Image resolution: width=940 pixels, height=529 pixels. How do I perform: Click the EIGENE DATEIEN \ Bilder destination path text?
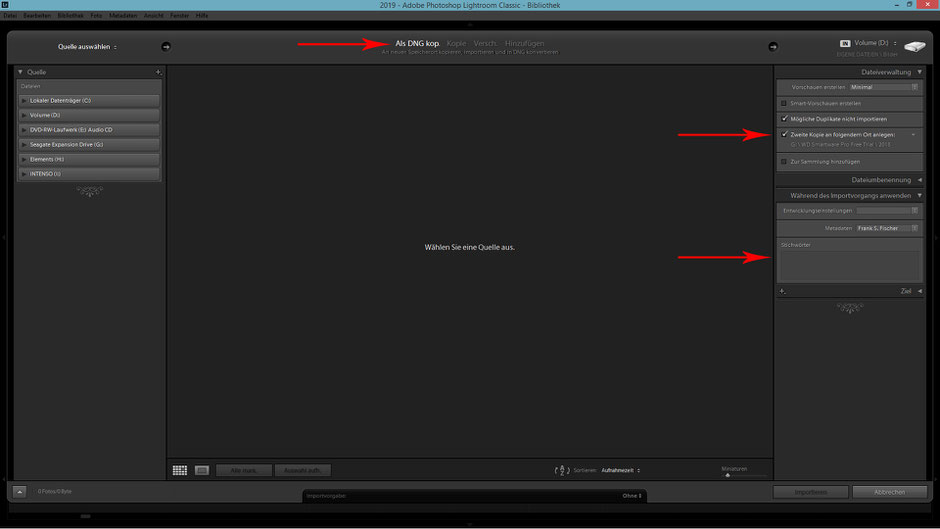[867, 55]
